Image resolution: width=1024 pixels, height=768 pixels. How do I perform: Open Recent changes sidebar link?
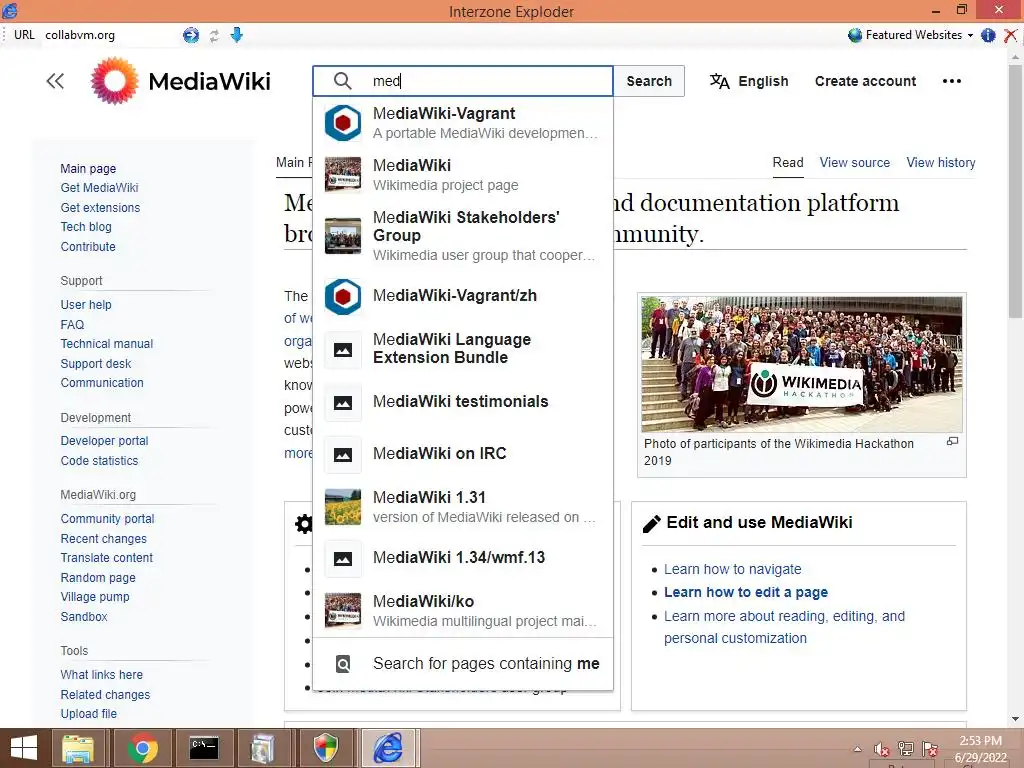103,539
